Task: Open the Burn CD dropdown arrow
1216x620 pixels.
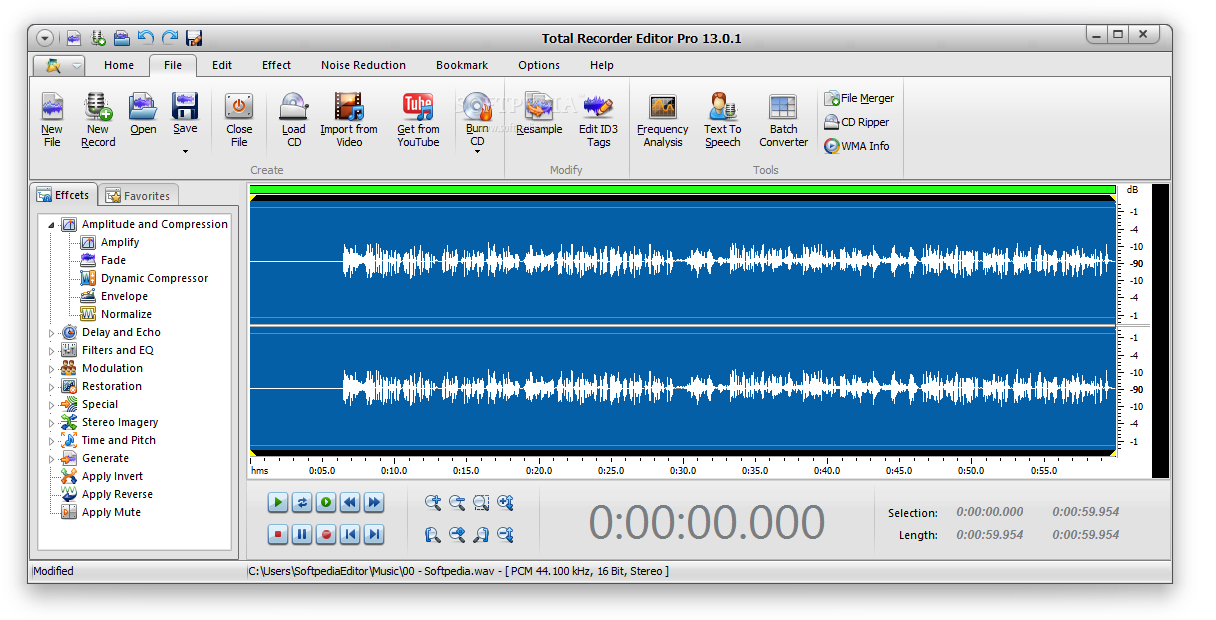Action: [477, 152]
